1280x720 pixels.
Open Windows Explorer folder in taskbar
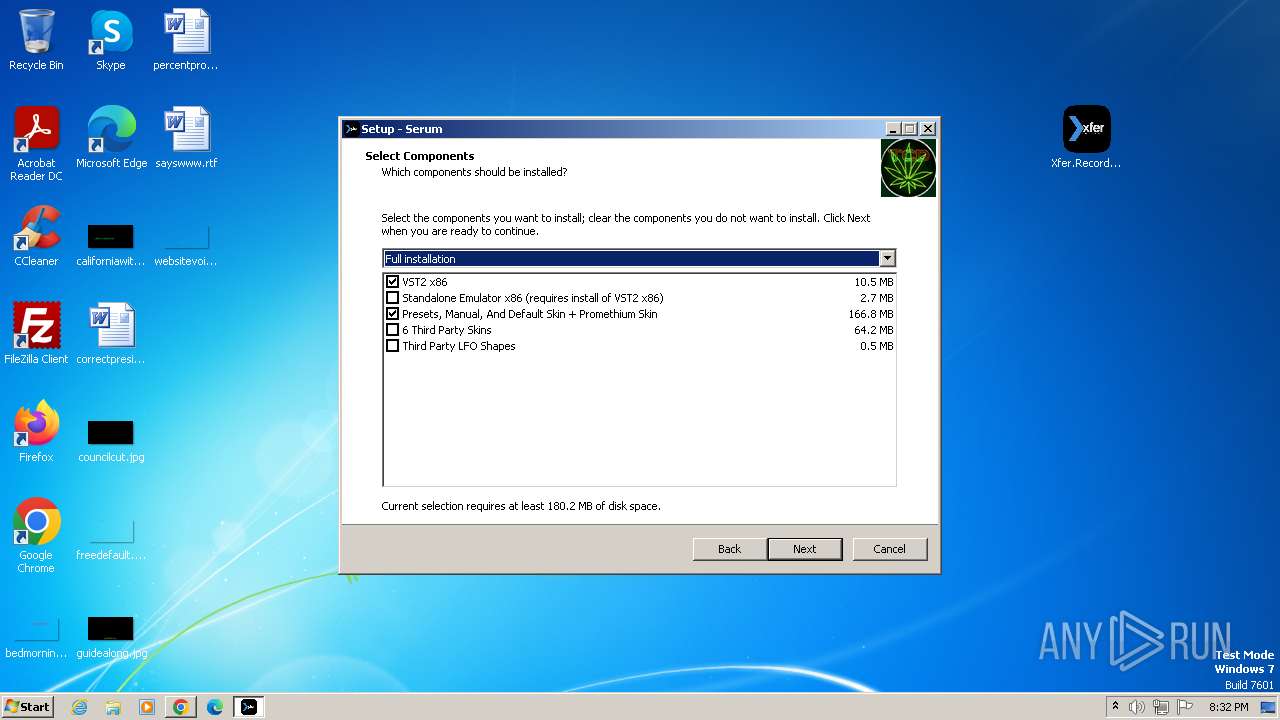113,707
